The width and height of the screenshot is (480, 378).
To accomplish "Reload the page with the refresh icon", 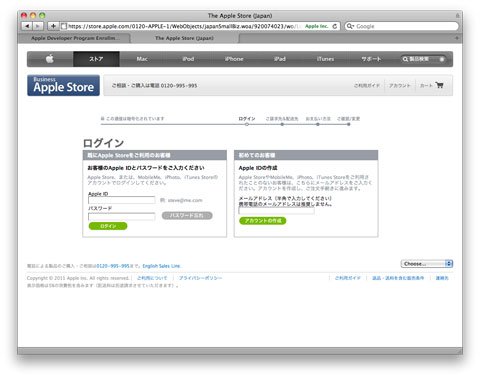I will click(335, 26).
